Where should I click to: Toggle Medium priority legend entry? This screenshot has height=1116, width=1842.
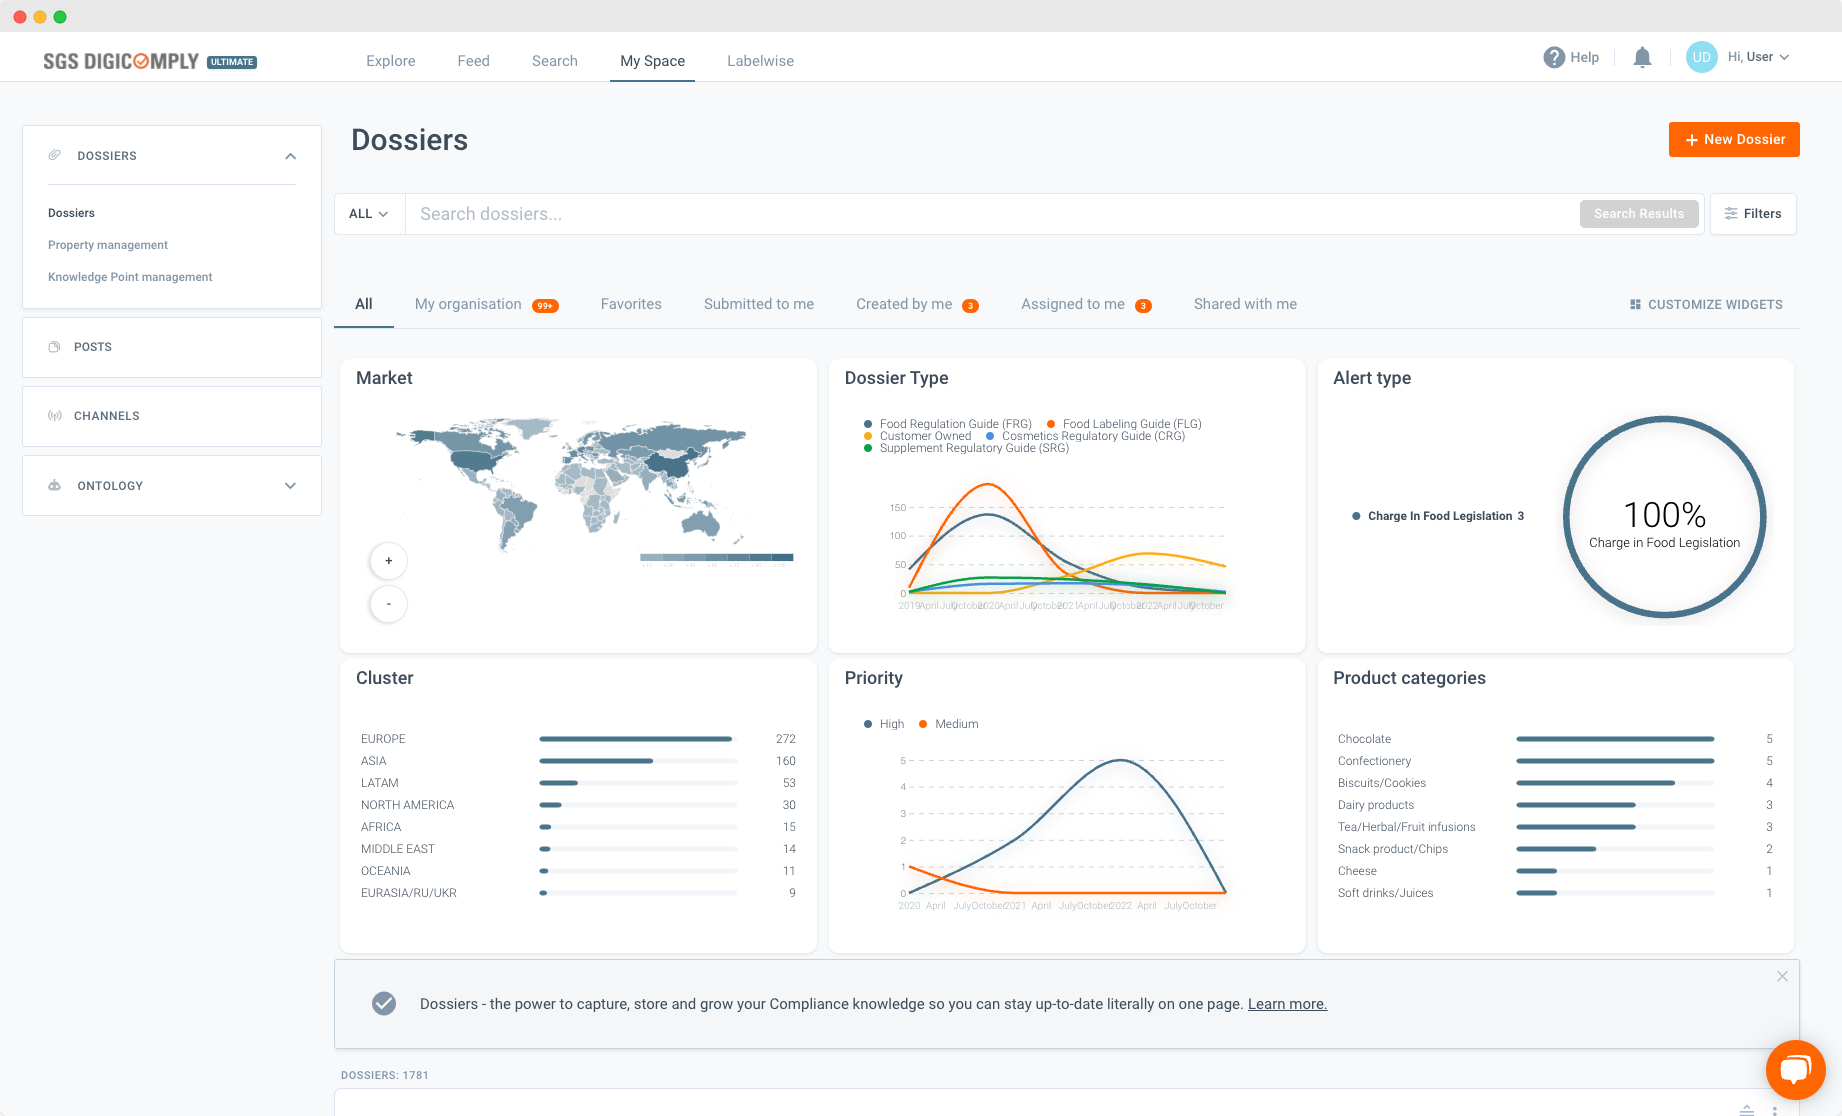[949, 724]
